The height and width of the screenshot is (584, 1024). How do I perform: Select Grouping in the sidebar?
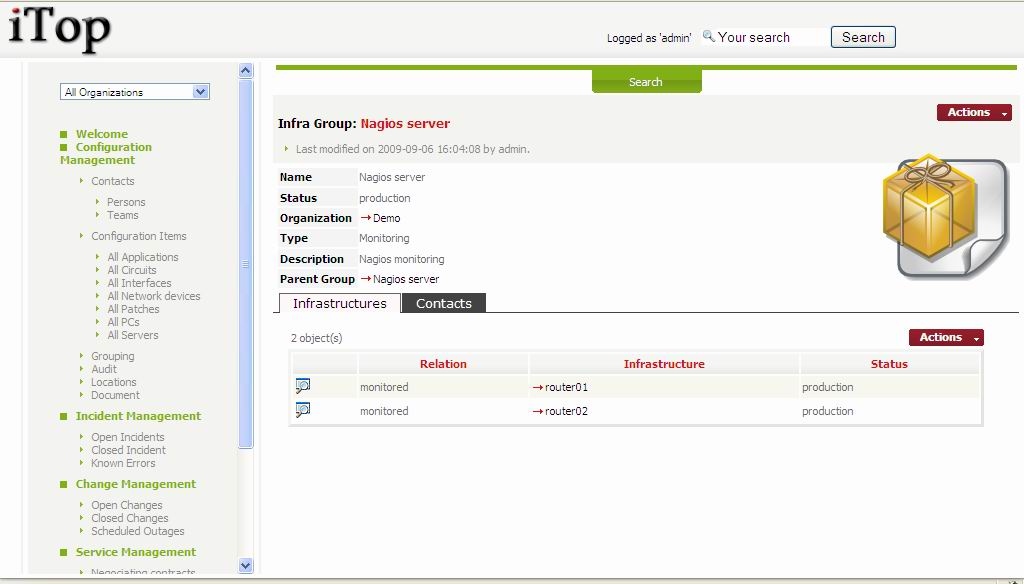(113, 356)
